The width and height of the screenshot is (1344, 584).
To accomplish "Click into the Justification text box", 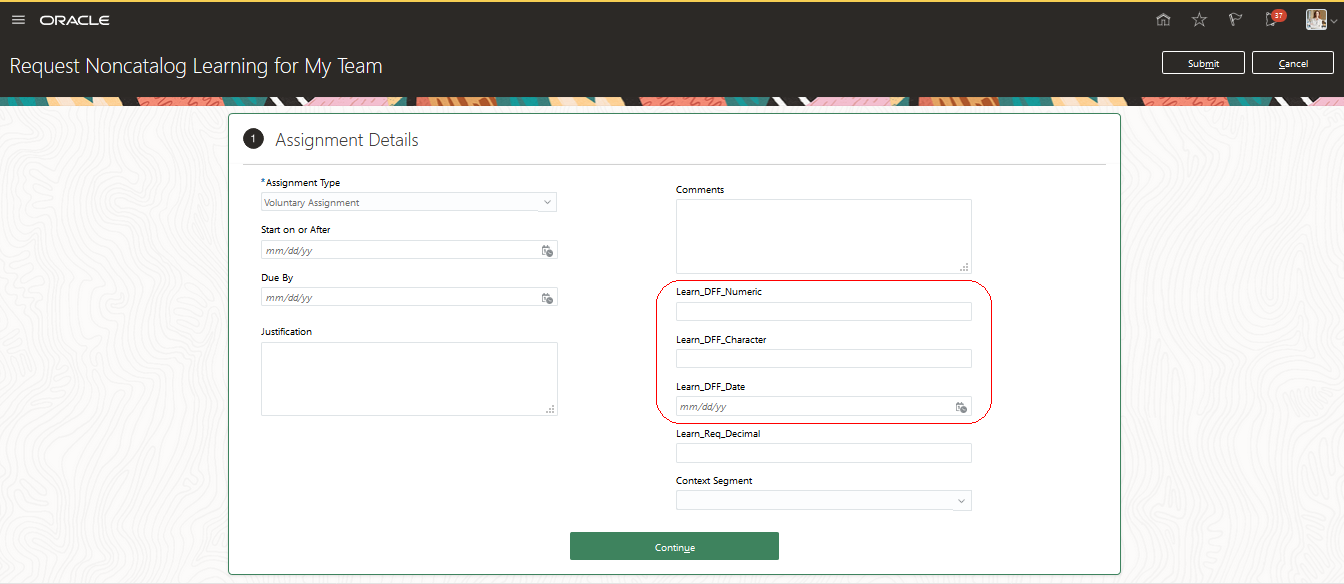I will coord(409,378).
